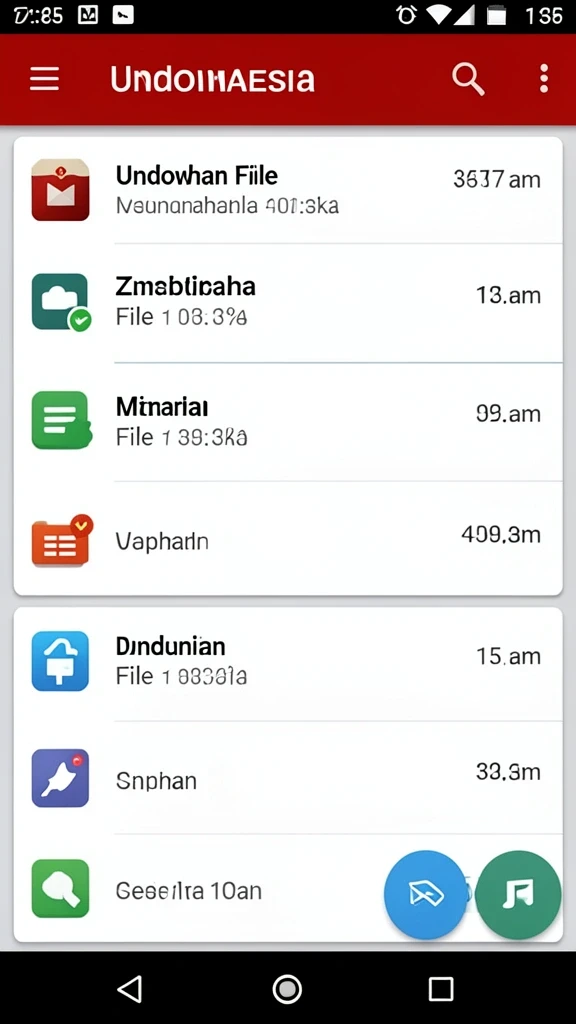Screen dimensions: 576x1024
Task: Tap the teal cloud icon with green check
Action: pyautogui.click(x=61, y=302)
